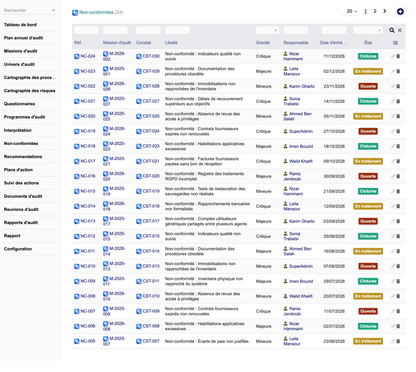Sort by Réf. column header
Image resolution: width=416 pixels, height=372 pixels.
pyautogui.click(x=78, y=43)
